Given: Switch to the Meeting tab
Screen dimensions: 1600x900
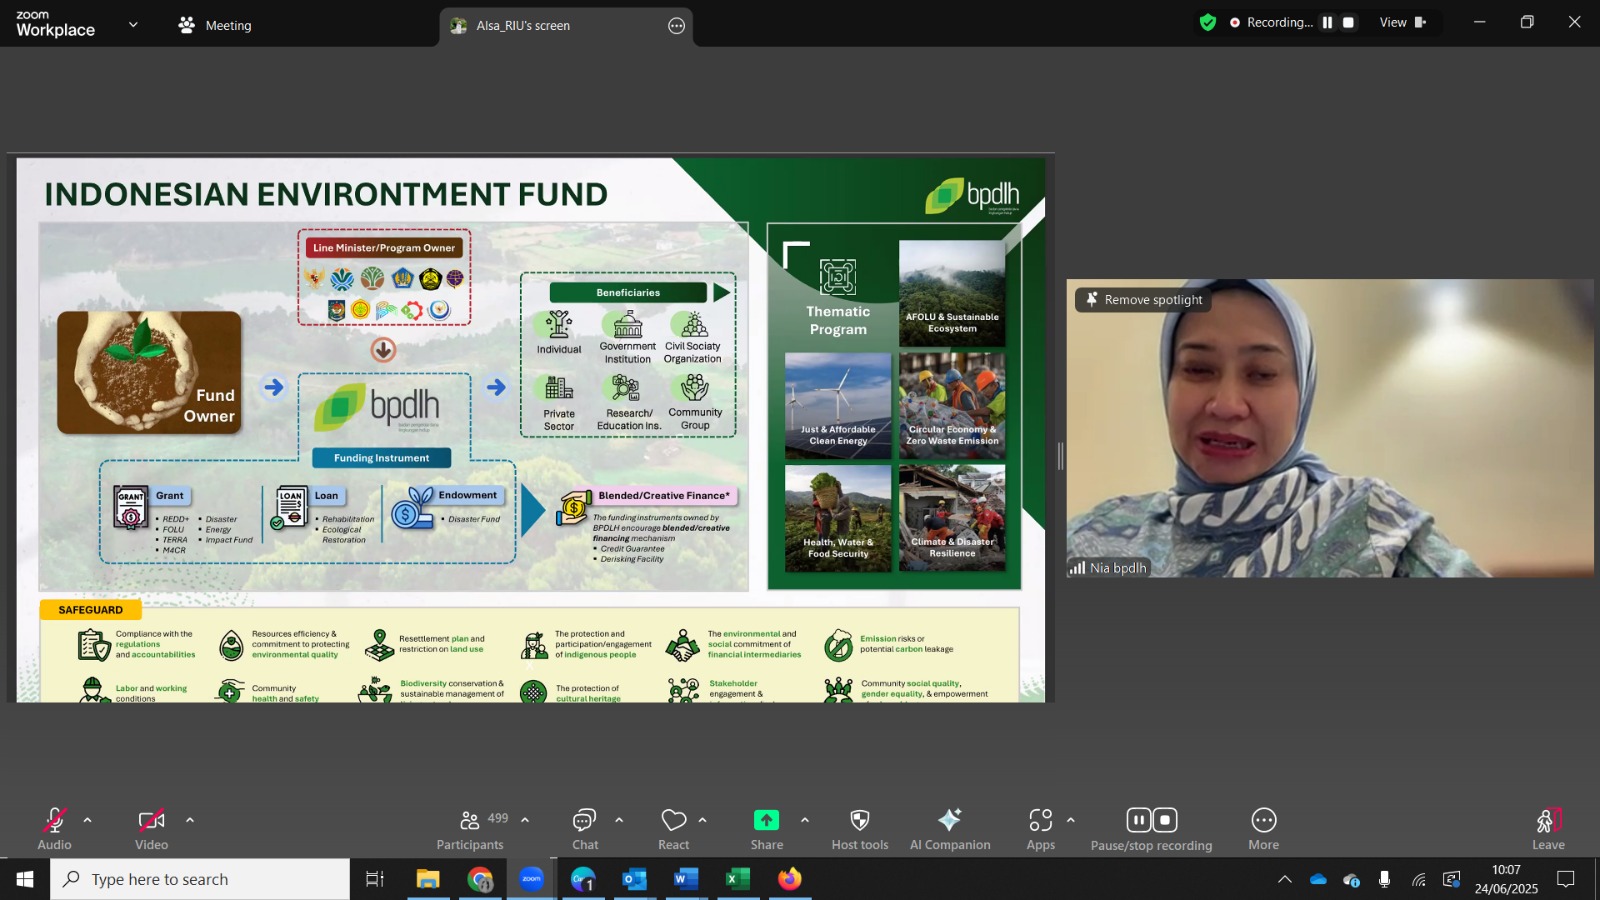Looking at the screenshot, I should 215,25.
